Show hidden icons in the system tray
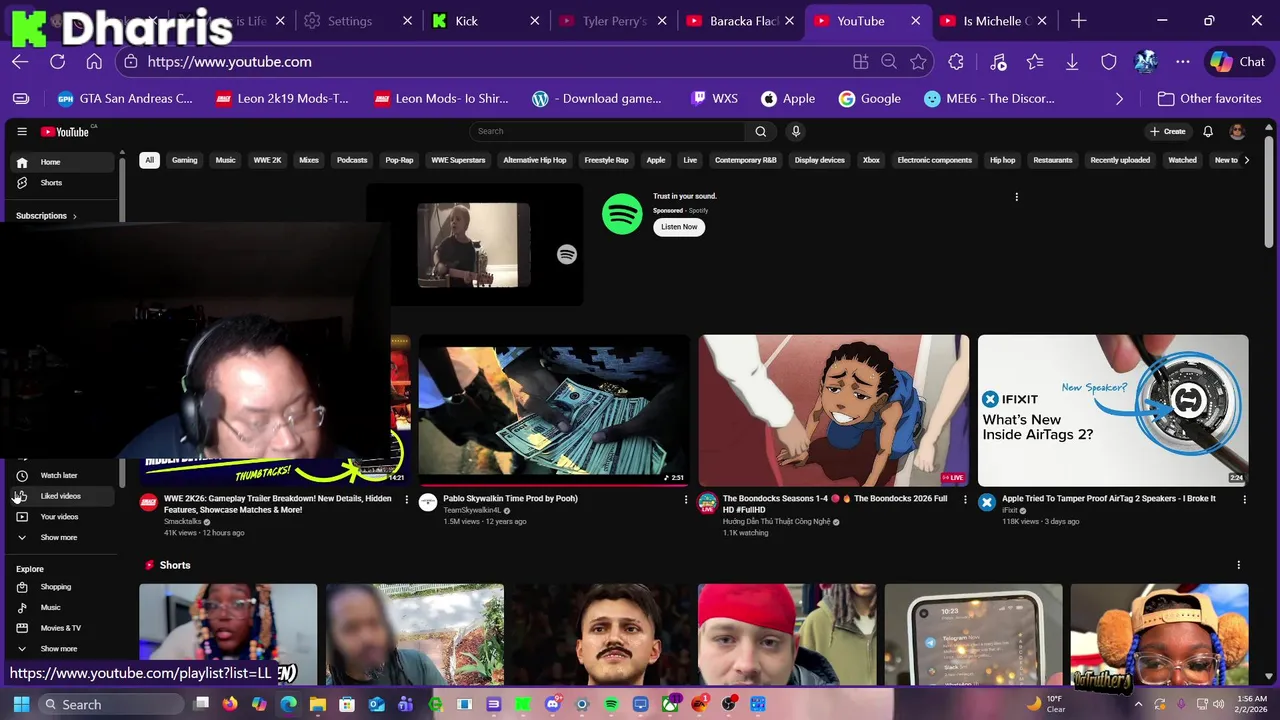 (x=1138, y=704)
